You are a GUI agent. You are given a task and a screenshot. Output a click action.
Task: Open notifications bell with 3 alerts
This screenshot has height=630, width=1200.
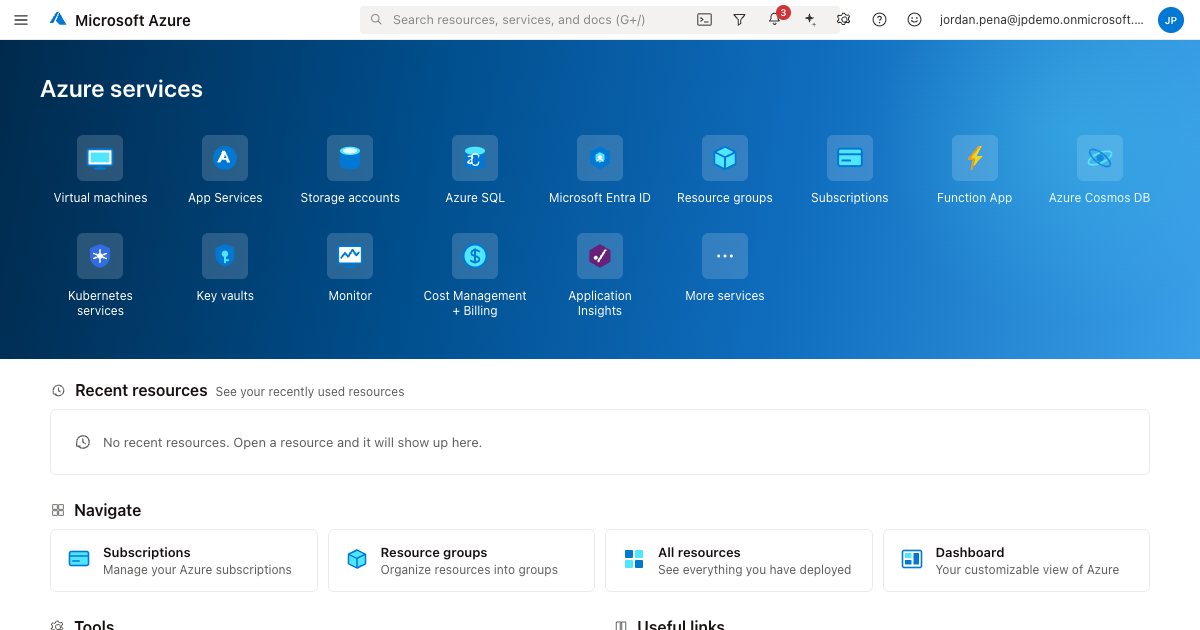(x=775, y=18)
